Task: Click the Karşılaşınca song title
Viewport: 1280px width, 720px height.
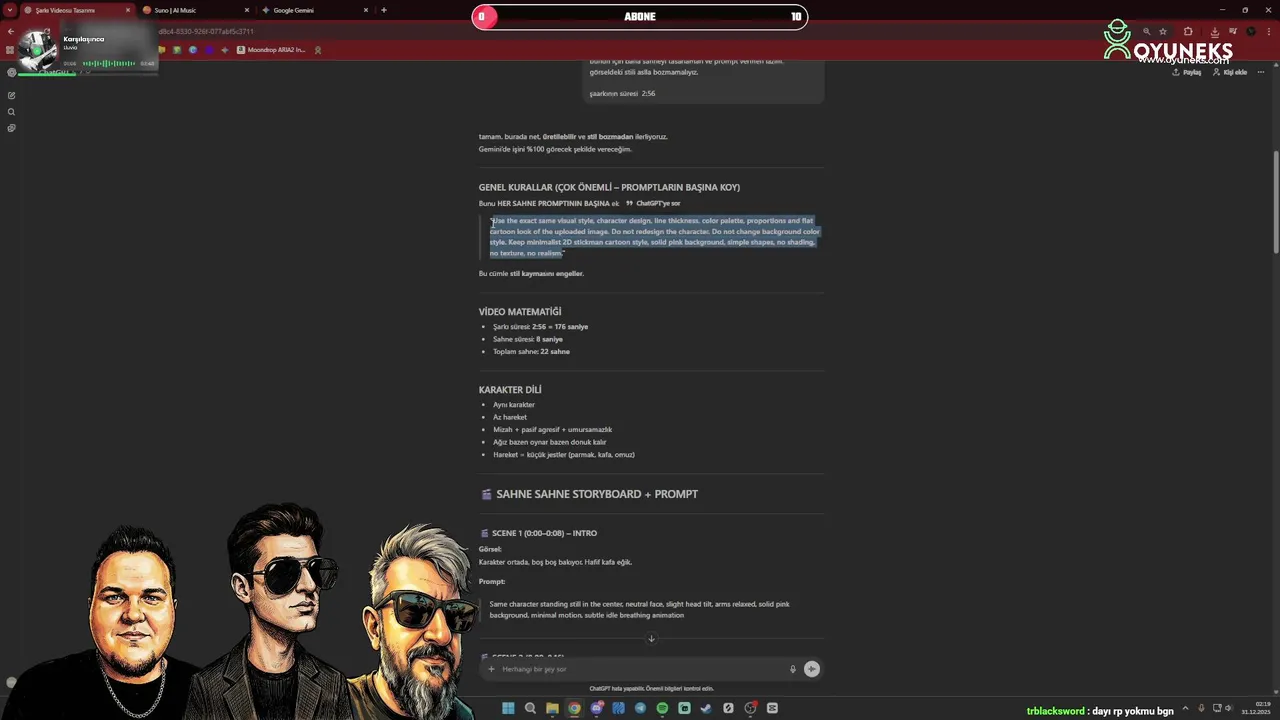Action: 84,39
